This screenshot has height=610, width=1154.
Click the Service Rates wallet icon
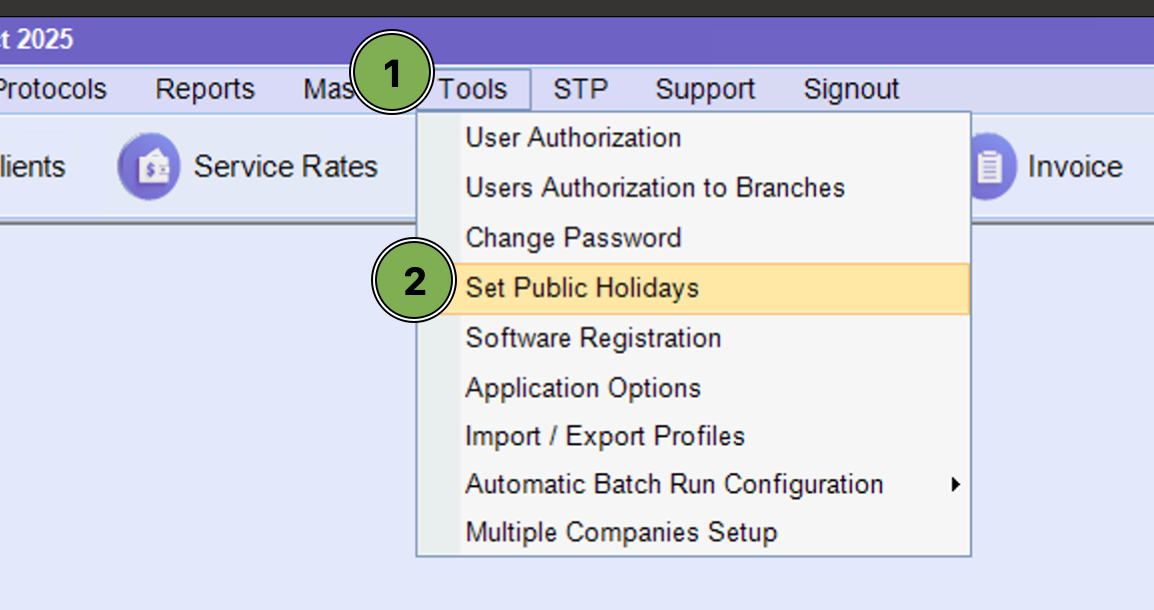[148, 167]
